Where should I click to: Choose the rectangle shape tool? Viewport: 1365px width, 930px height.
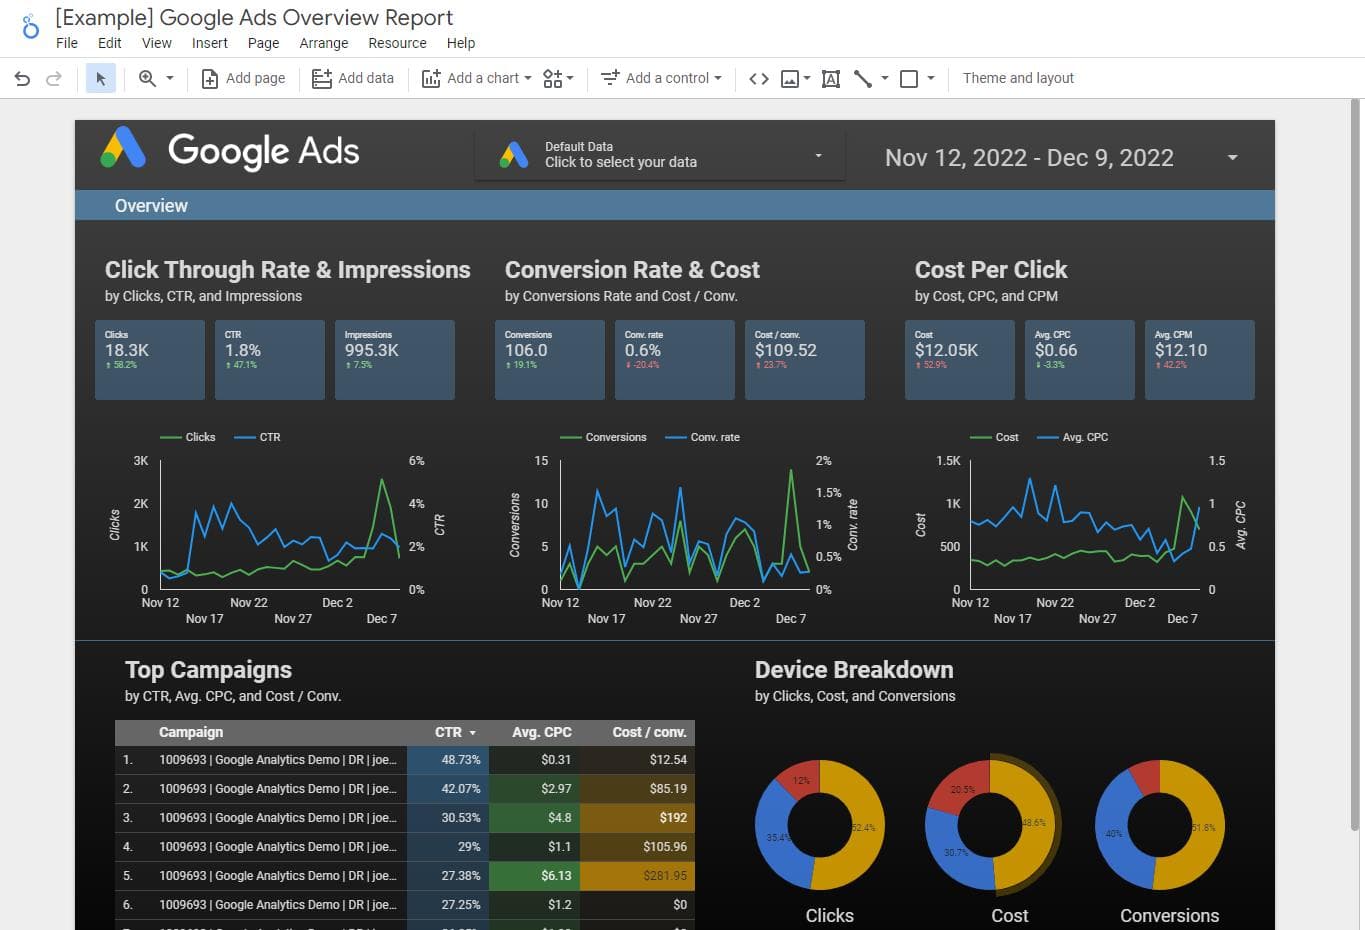909,78
